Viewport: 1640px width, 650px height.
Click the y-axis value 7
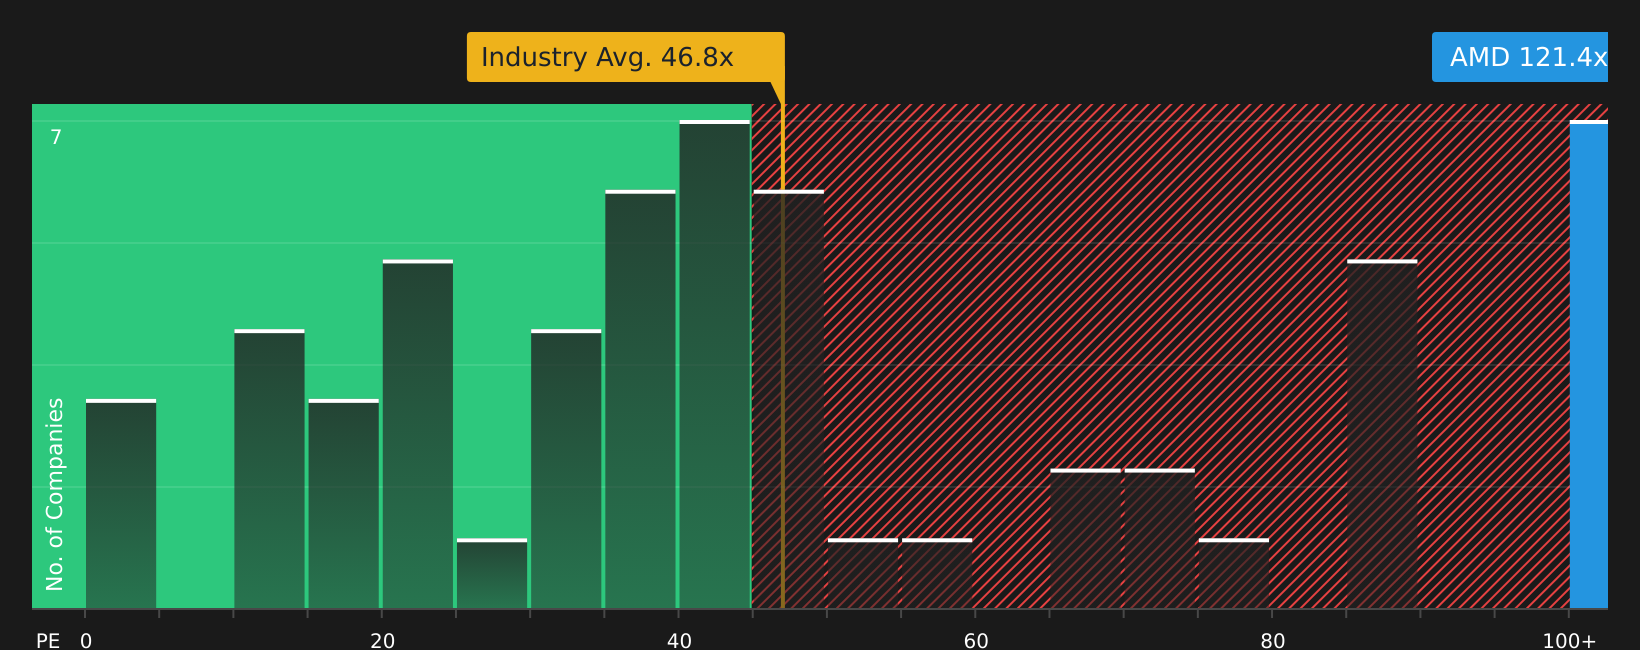coord(56,138)
